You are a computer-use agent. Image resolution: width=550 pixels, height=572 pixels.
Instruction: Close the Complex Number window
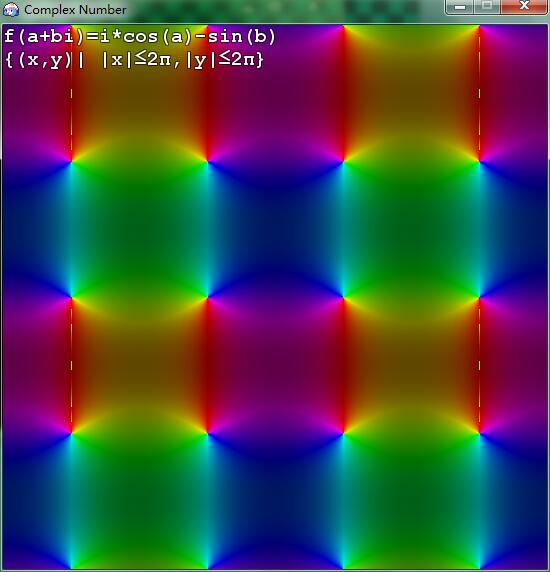[x=524, y=6]
